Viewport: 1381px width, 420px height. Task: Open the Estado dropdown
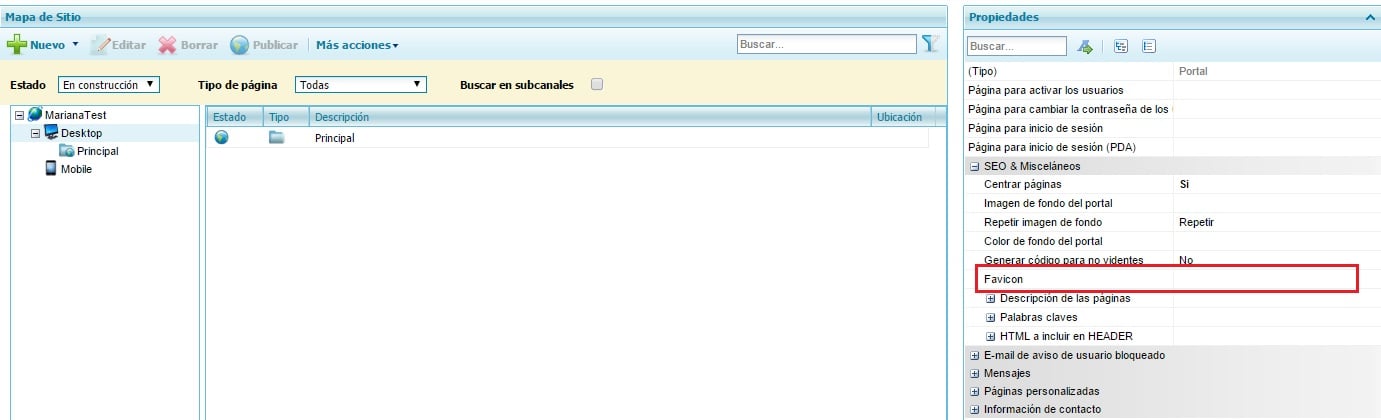[108, 85]
